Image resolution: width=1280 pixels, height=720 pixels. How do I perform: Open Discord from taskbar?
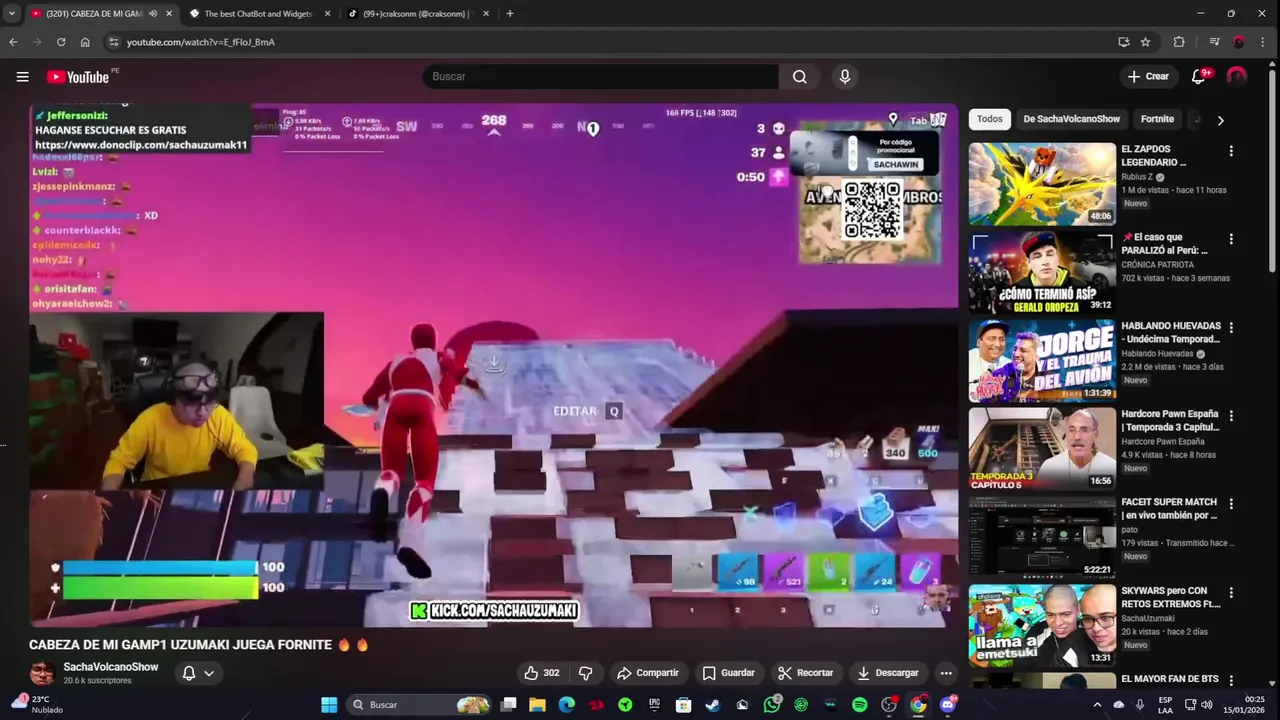[x=948, y=705]
